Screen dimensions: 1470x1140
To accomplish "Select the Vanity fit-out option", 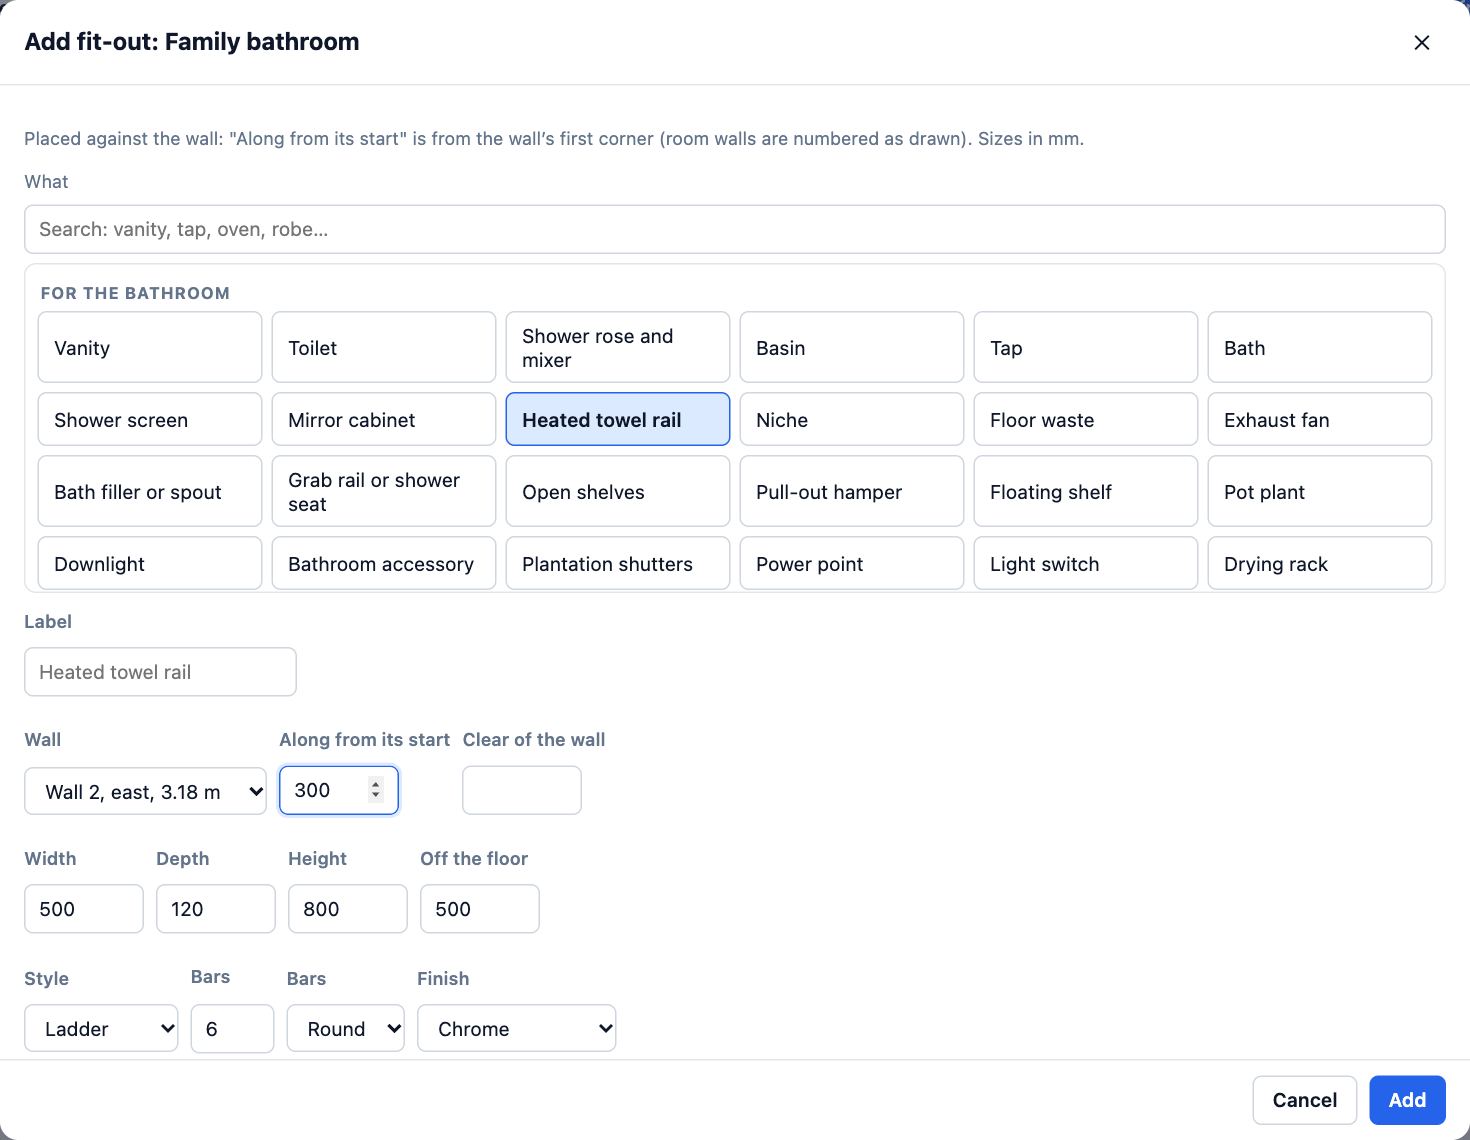I will click(150, 347).
